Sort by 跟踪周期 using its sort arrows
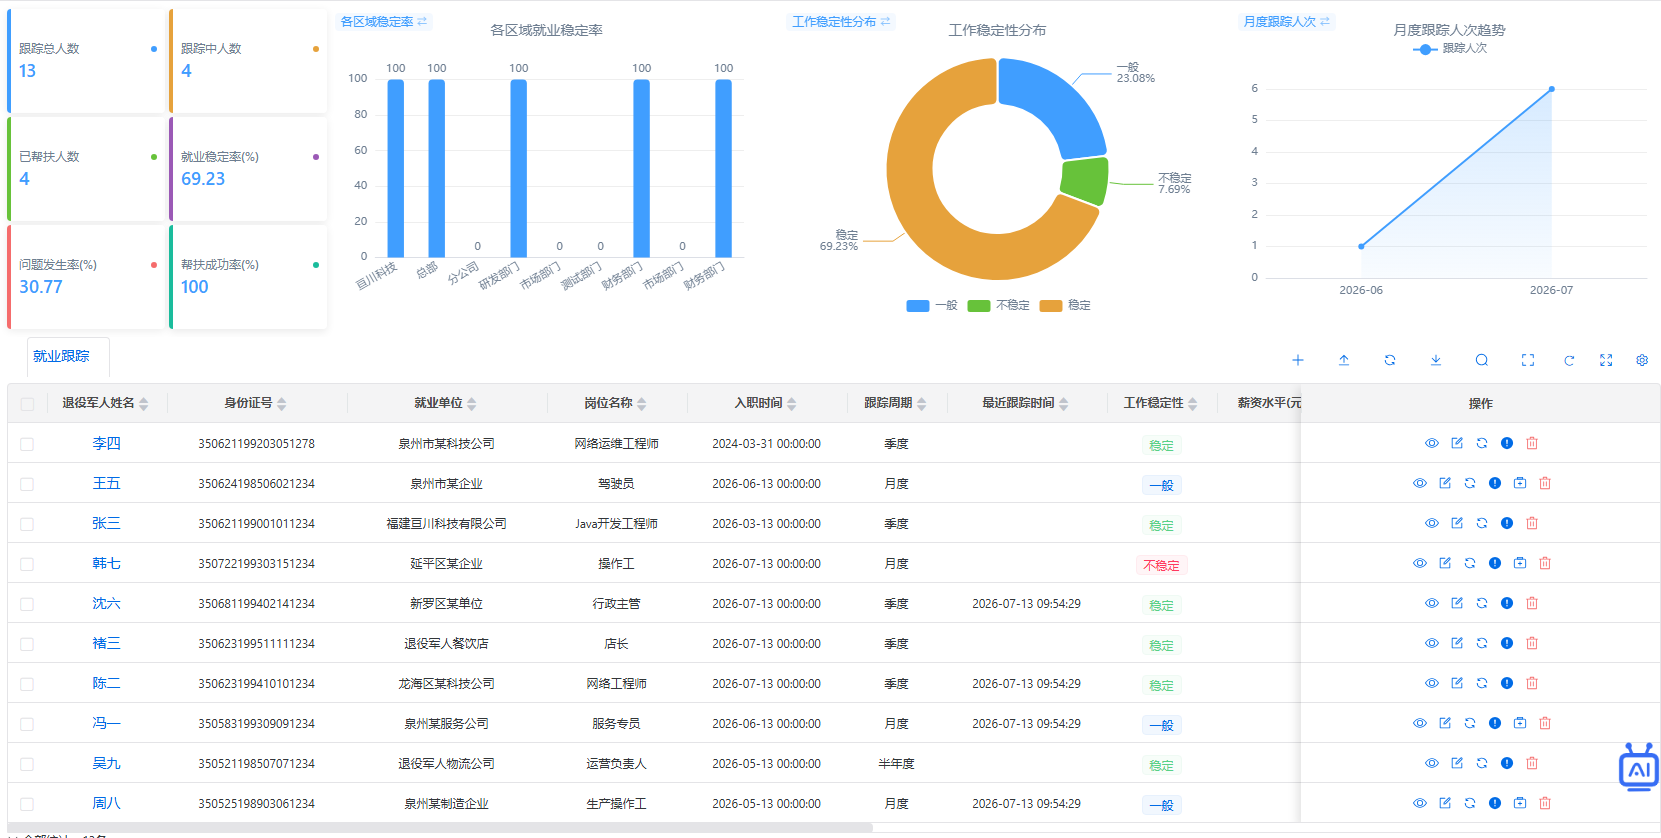The width and height of the screenshot is (1661, 838). pyautogui.click(x=922, y=404)
